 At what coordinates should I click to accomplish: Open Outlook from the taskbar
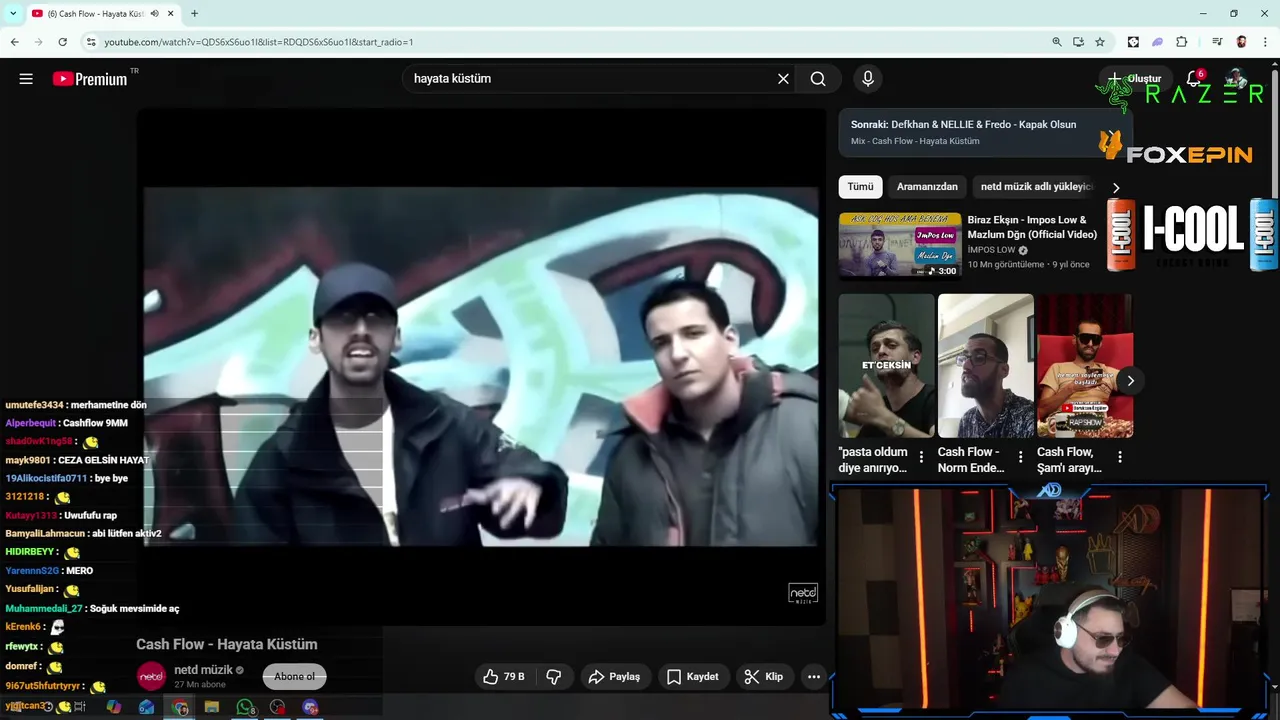pos(147,707)
